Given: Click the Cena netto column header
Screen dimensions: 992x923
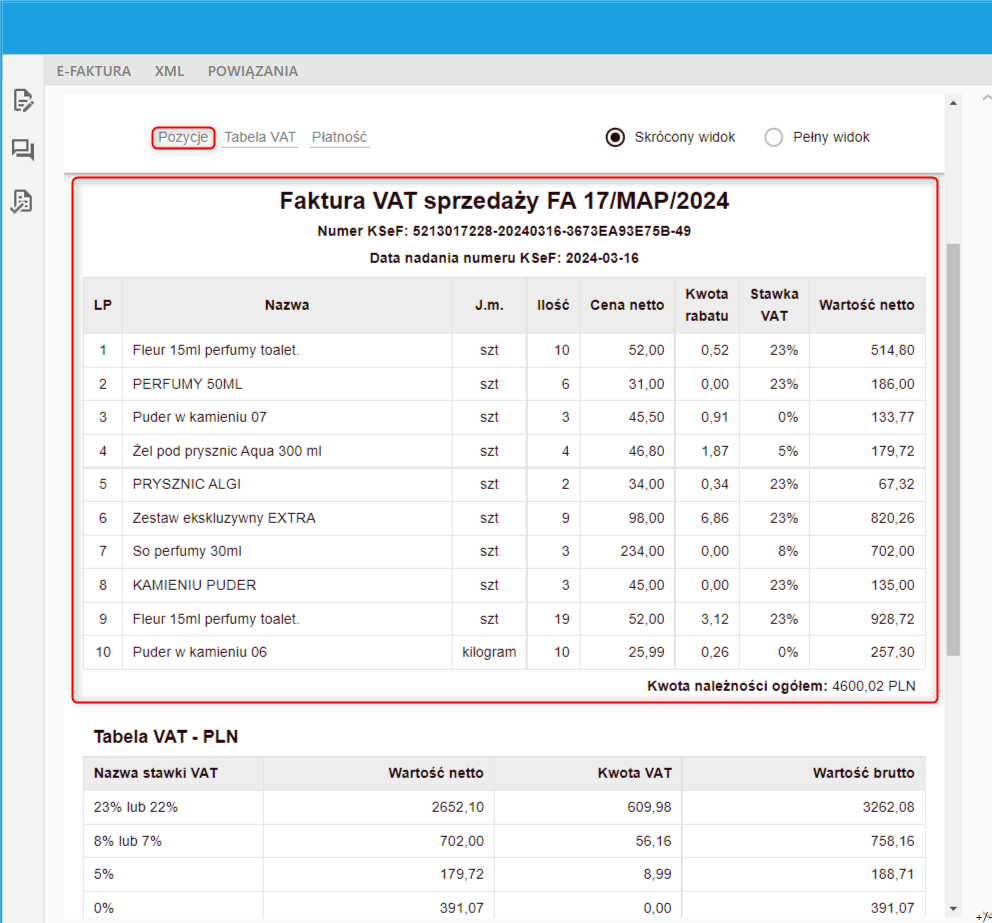Looking at the screenshot, I should (627, 305).
